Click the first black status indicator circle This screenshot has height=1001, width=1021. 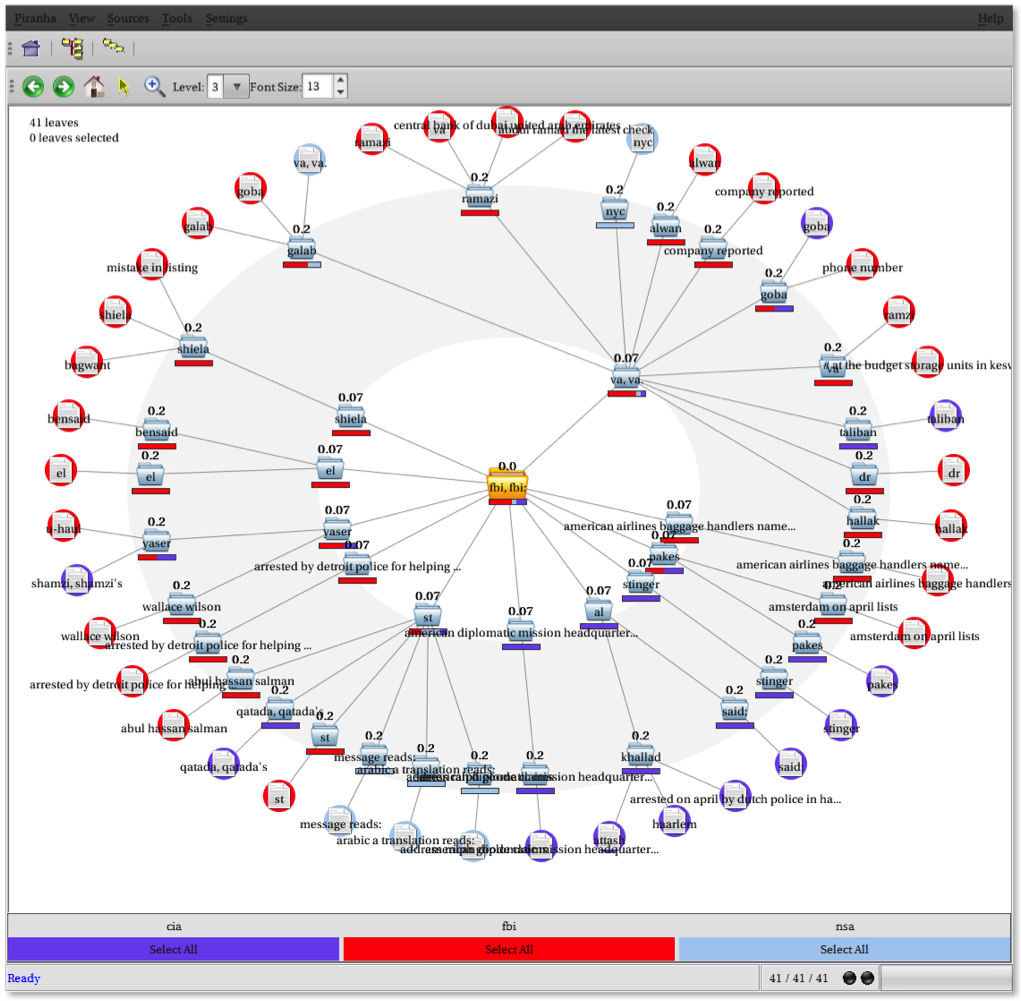click(x=849, y=978)
